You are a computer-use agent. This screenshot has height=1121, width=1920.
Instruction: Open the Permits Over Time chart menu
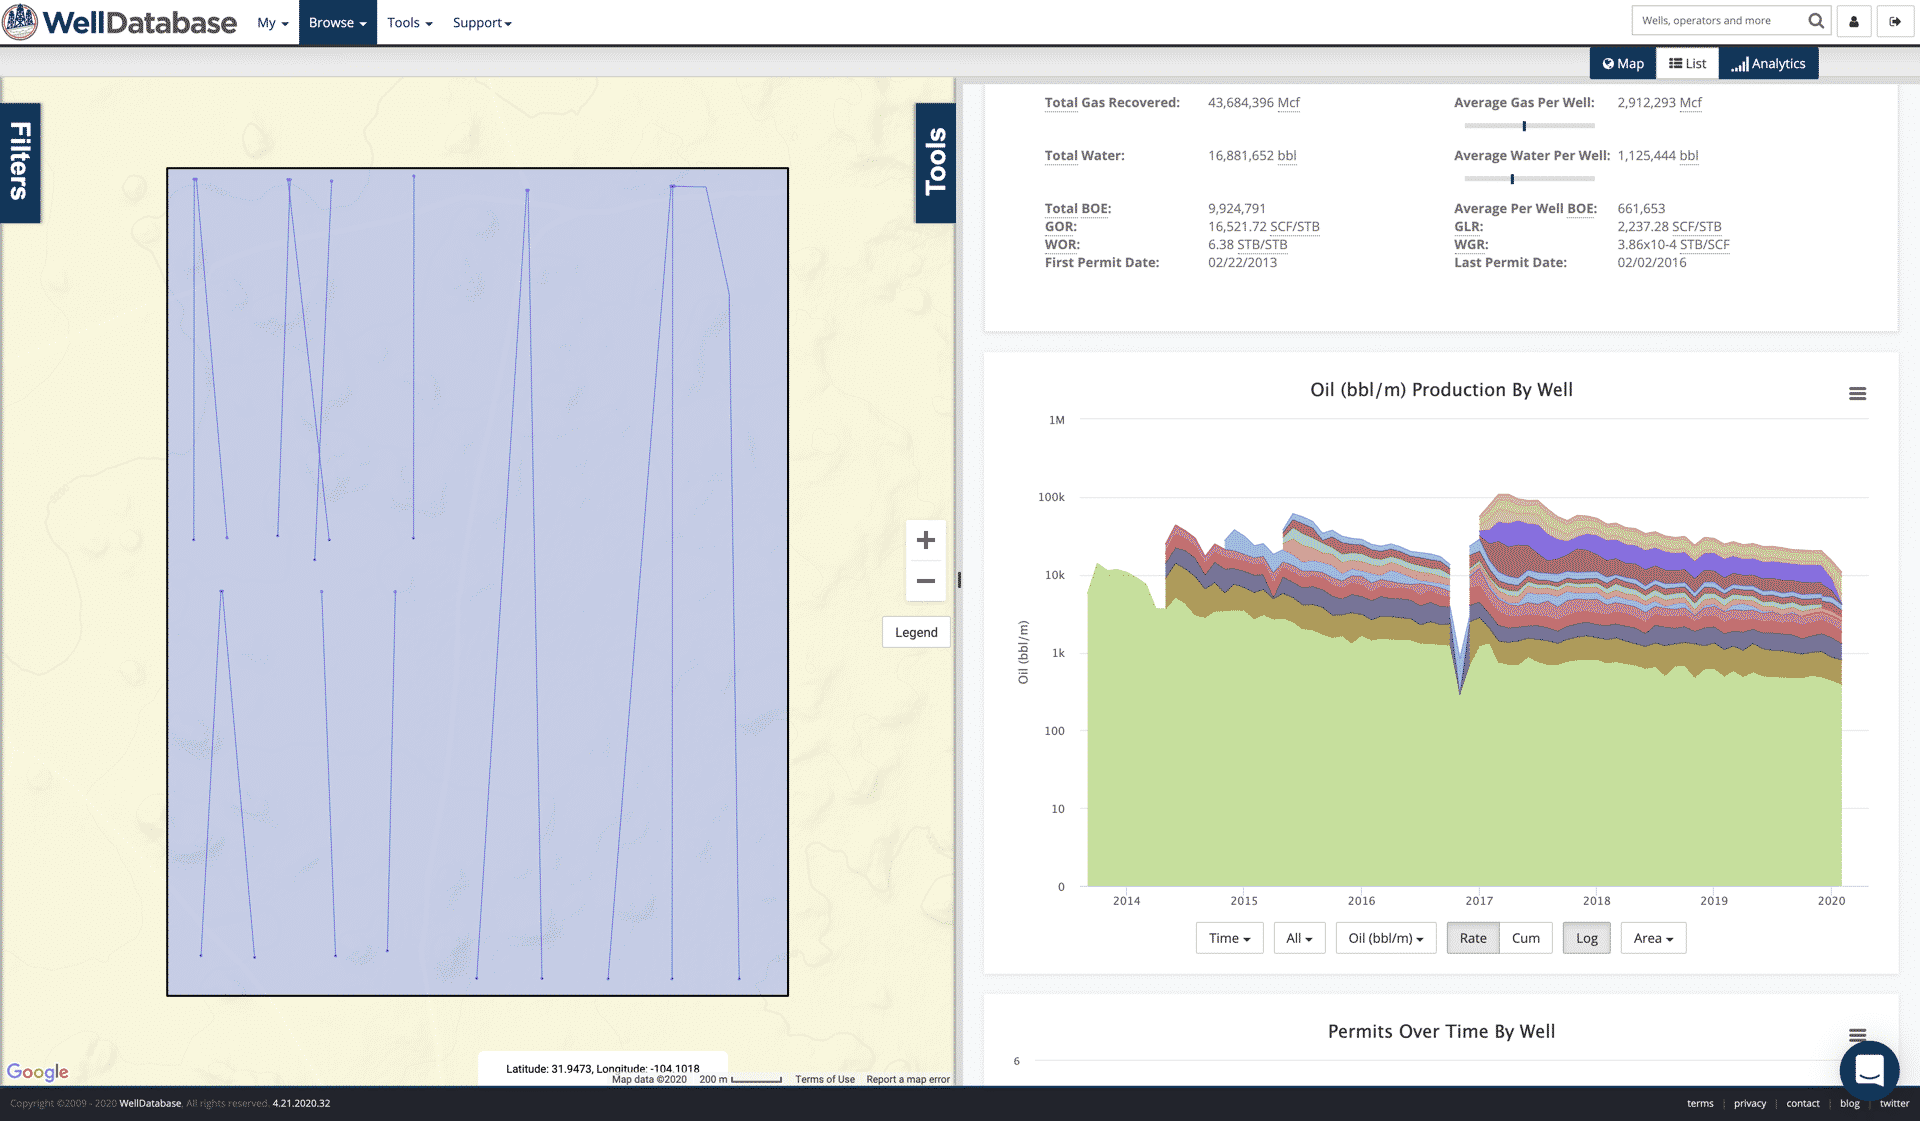click(x=1857, y=1034)
